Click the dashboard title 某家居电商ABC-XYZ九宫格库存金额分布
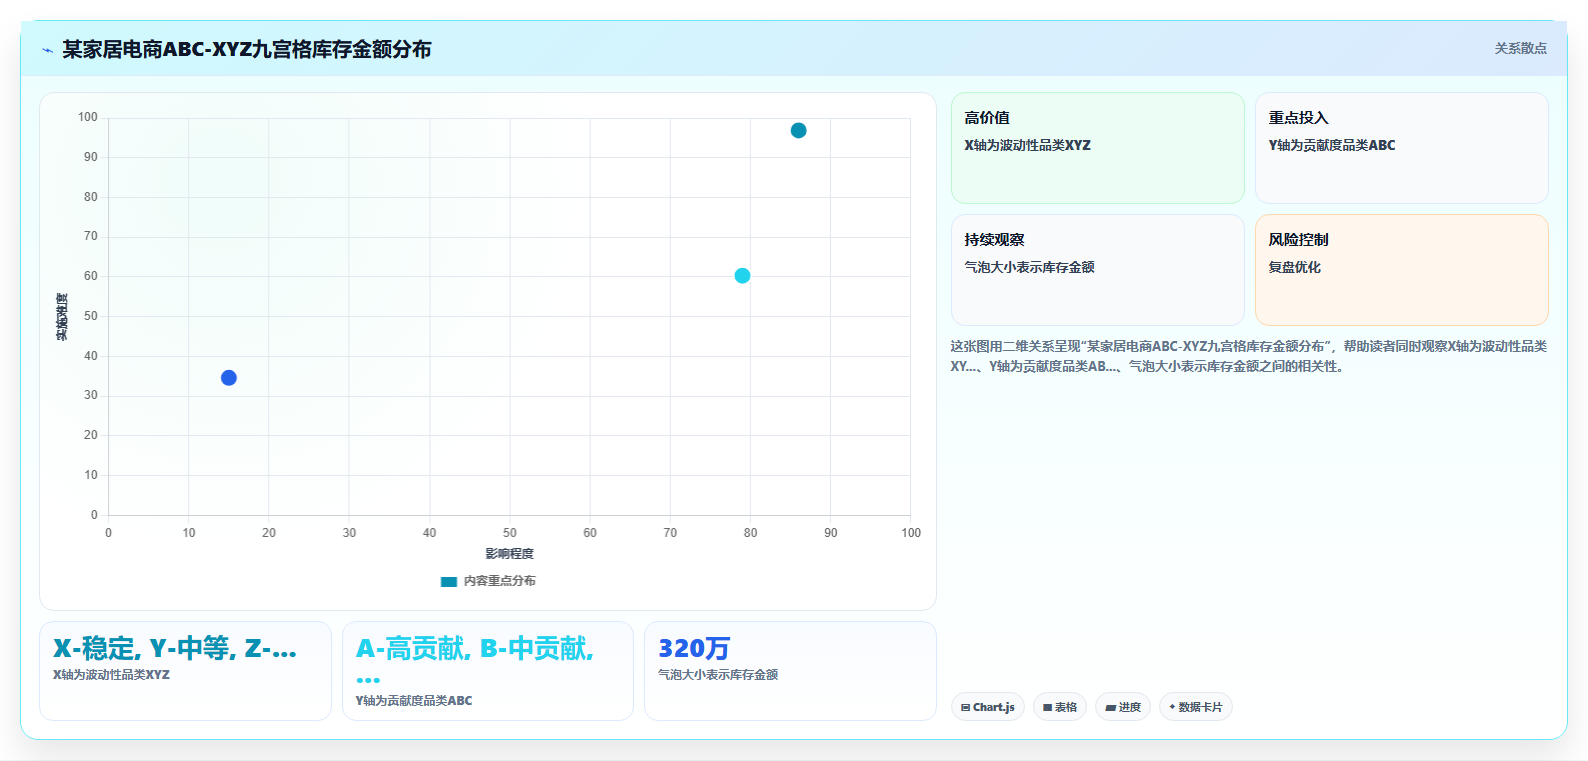The width and height of the screenshot is (1588, 761). 247,49
